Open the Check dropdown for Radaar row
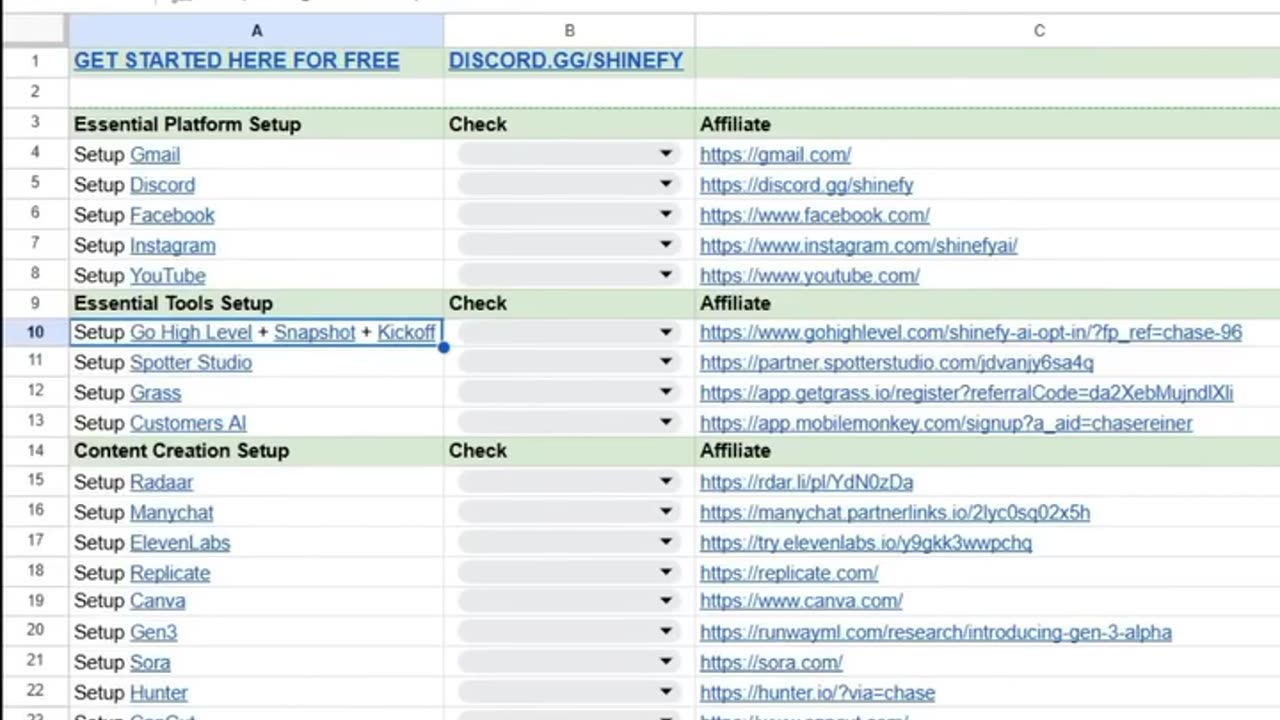 (x=567, y=481)
